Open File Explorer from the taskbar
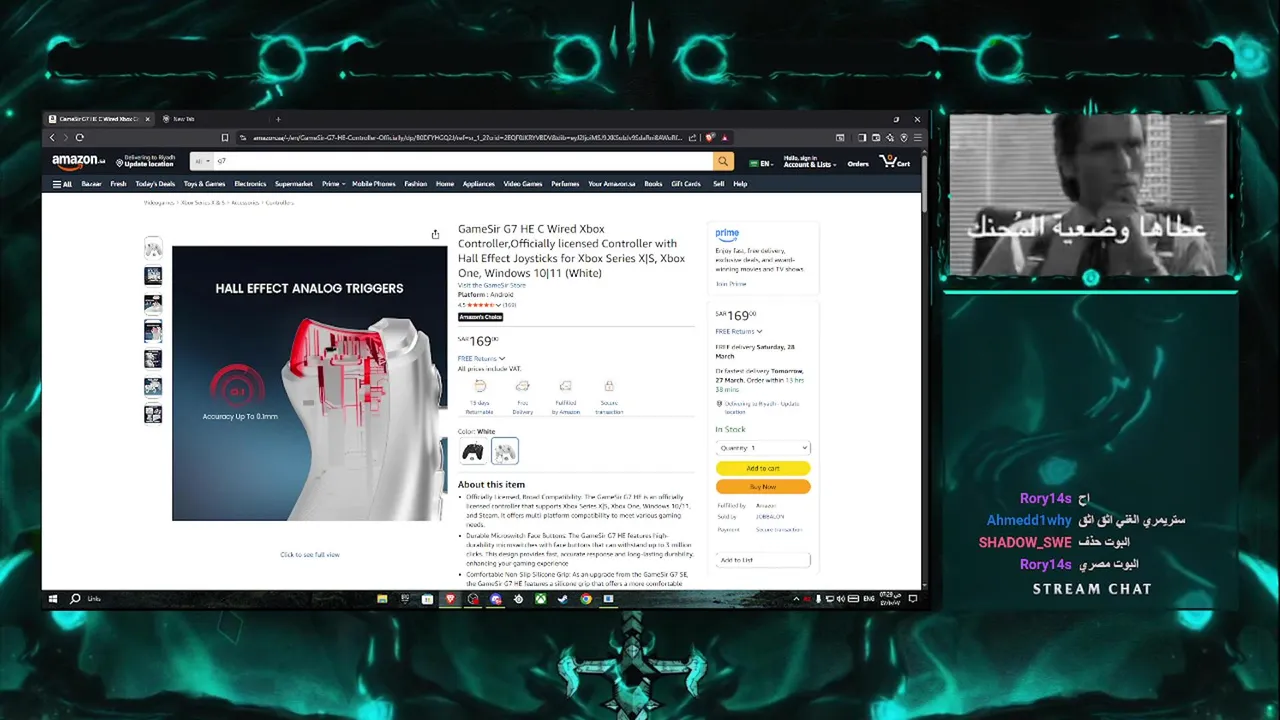 click(382, 599)
